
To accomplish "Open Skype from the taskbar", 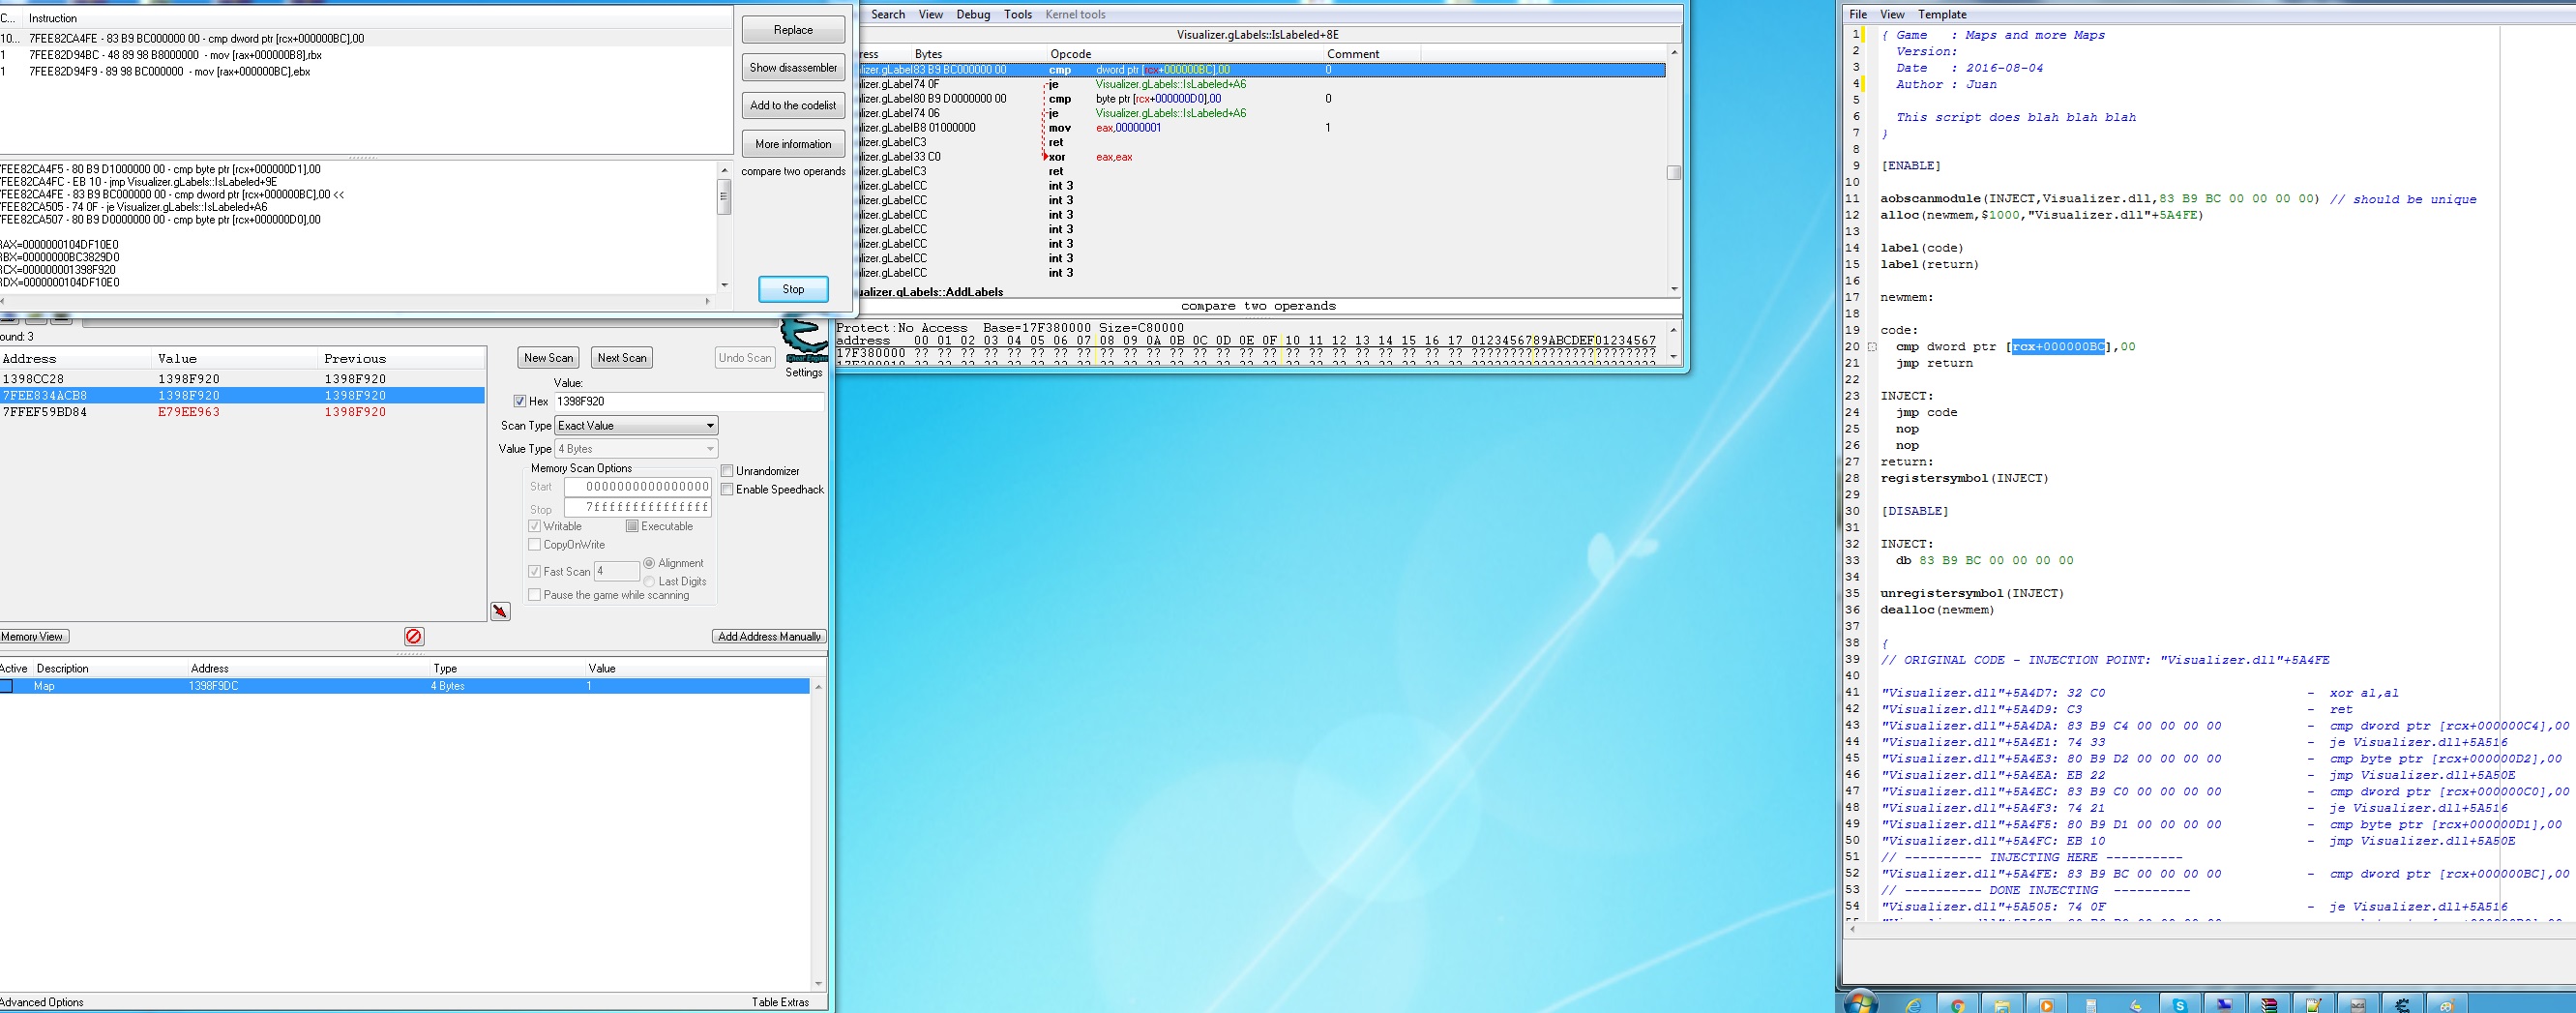I will tap(2179, 1004).
